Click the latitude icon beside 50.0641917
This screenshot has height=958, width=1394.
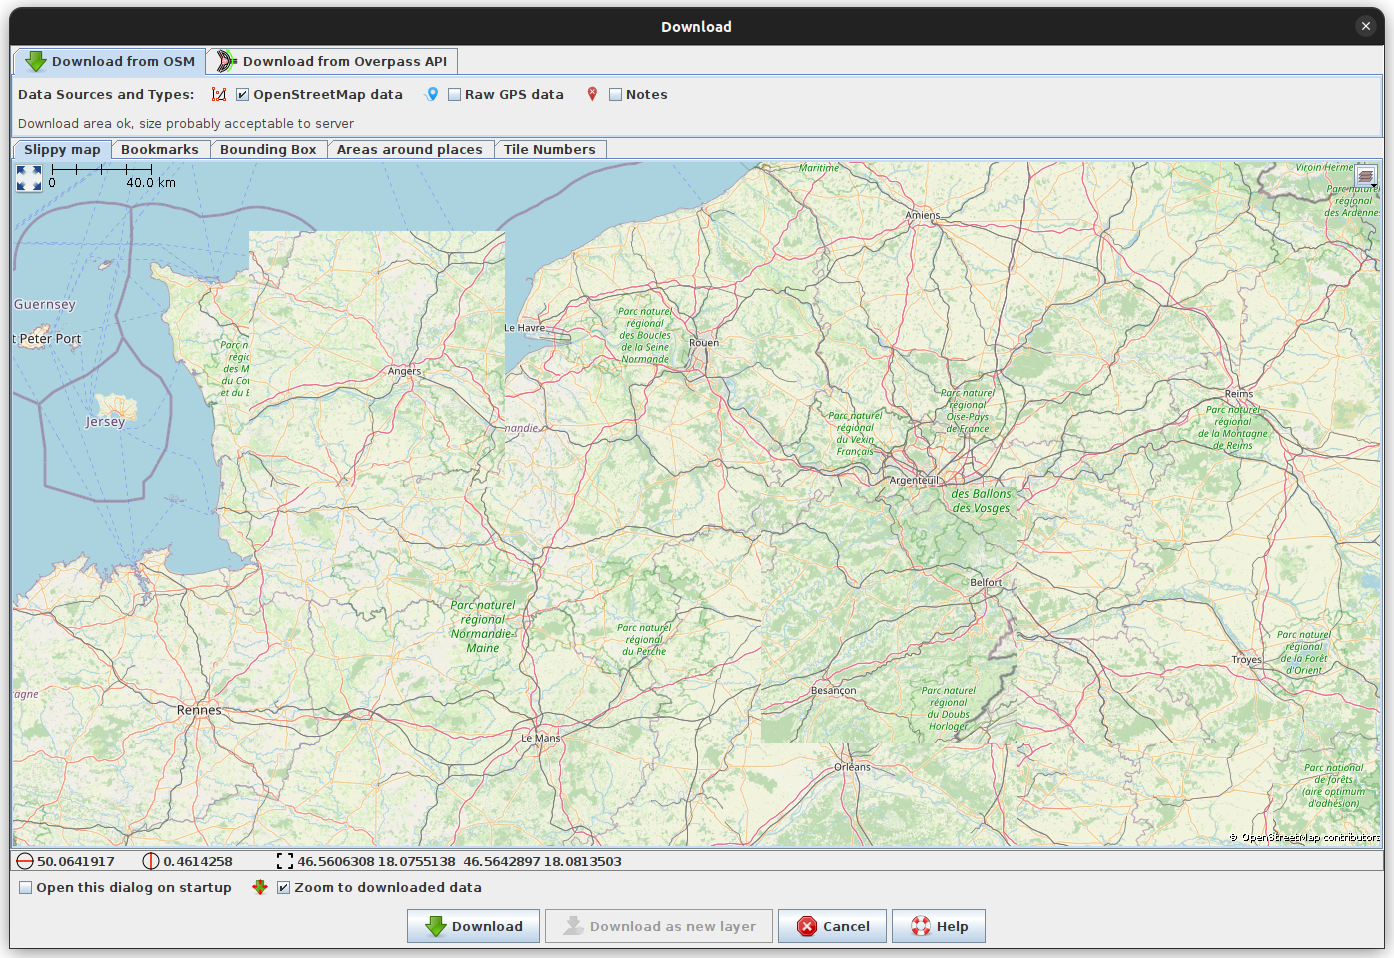tap(25, 861)
